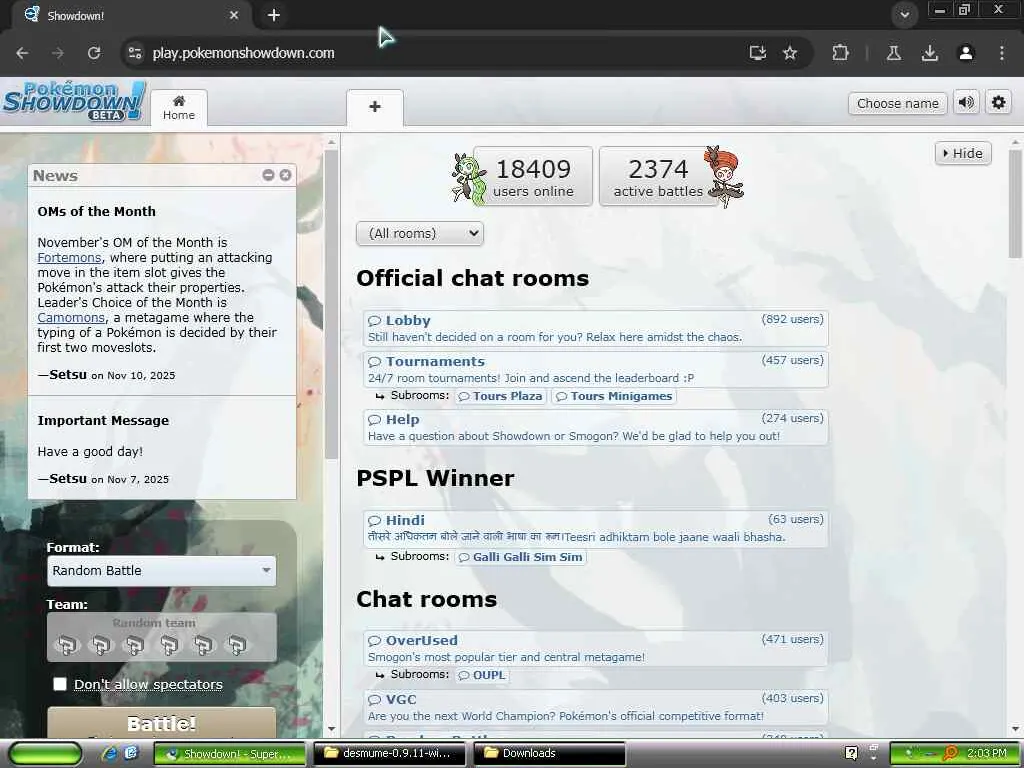Toggle Don't allow spectators checkbox
The width and height of the screenshot is (1024, 768).
[60, 684]
